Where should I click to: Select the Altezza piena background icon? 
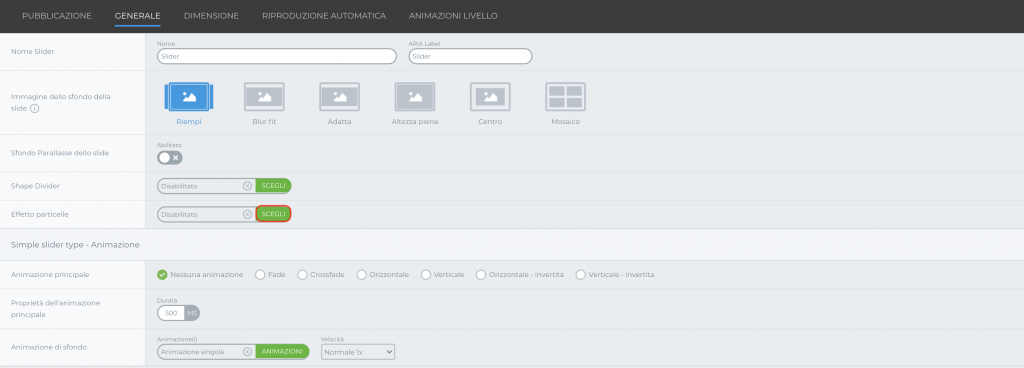click(x=415, y=97)
